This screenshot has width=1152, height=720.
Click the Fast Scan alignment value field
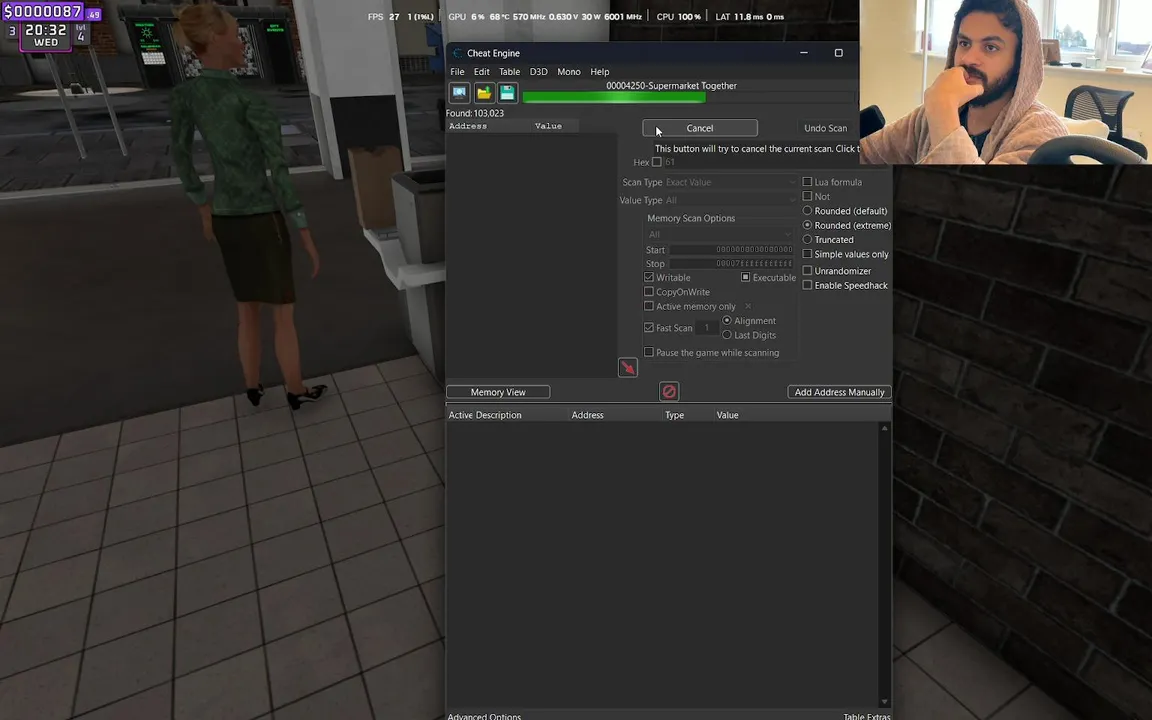point(707,328)
